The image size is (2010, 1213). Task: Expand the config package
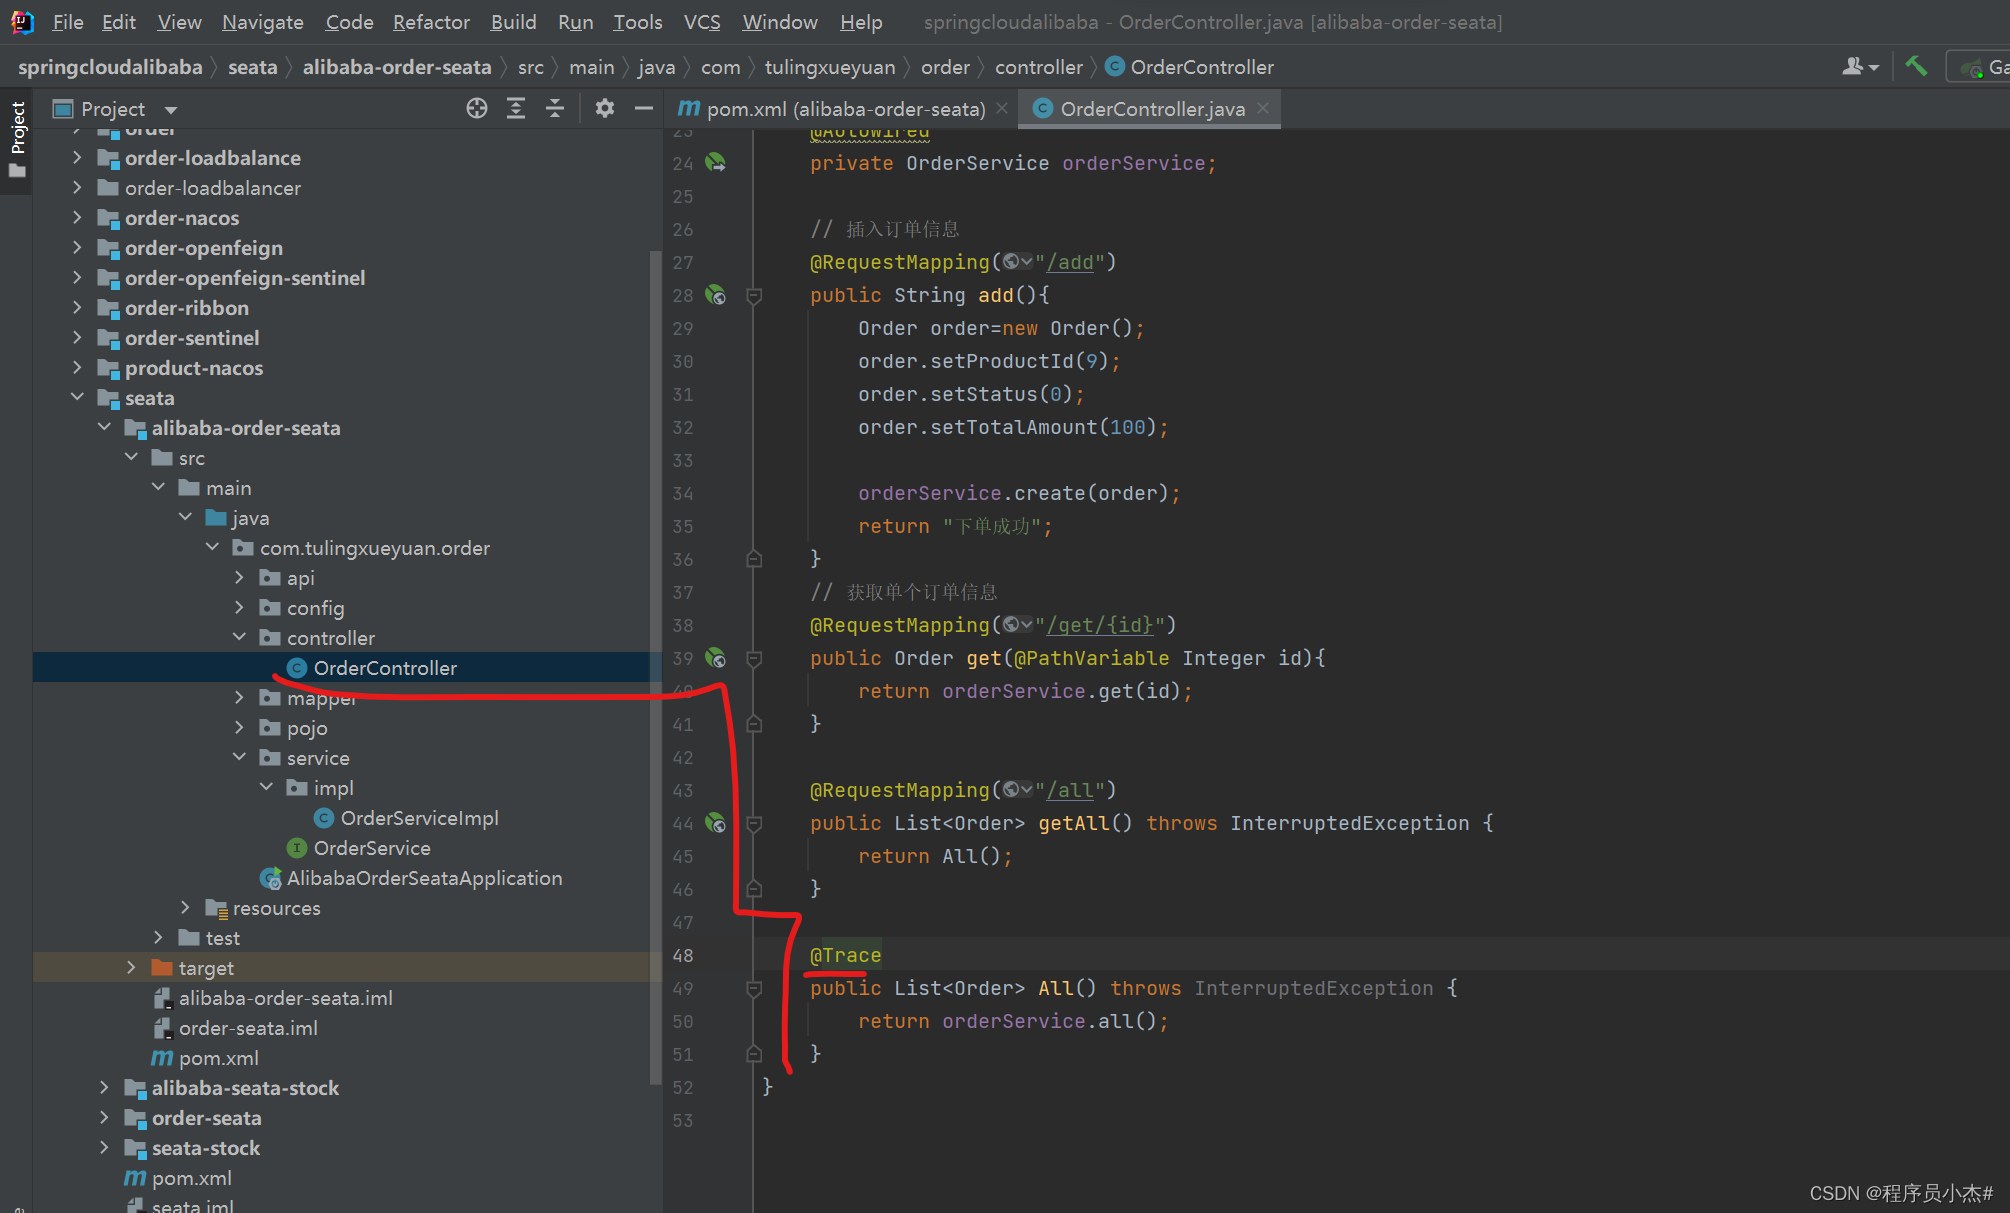point(239,607)
